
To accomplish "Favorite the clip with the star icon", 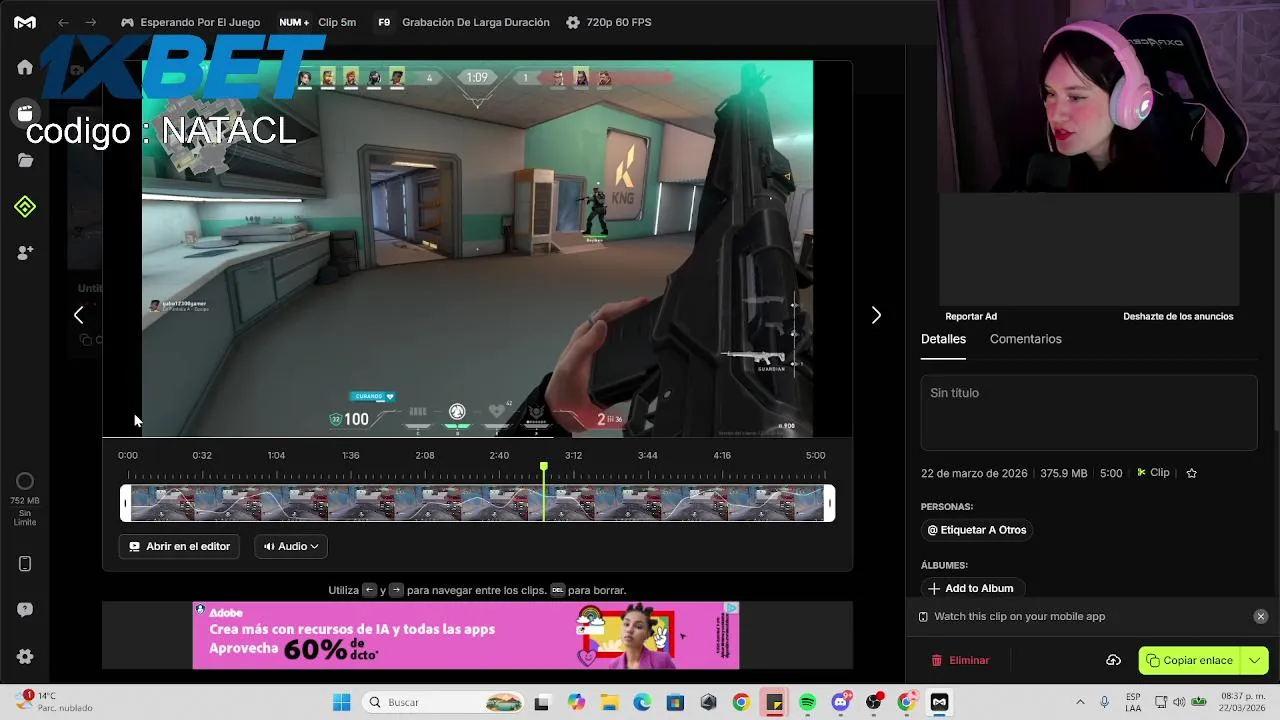I will click(1191, 473).
